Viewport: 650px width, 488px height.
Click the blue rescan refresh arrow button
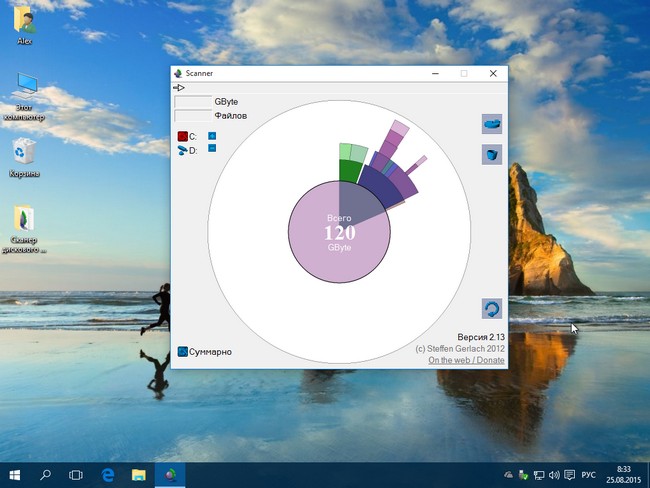[x=491, y=308]
